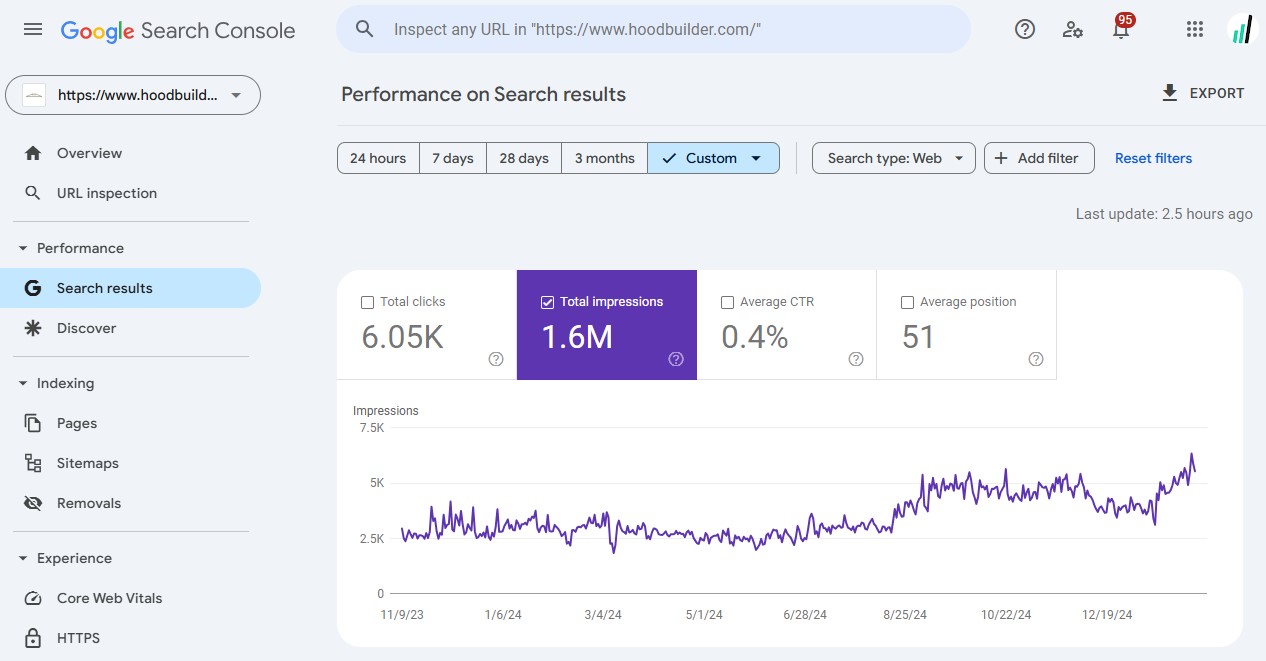Click the Removals crossed-eye icon
The height and width of the screenshot is (661, 1266).
pos(33,503)
